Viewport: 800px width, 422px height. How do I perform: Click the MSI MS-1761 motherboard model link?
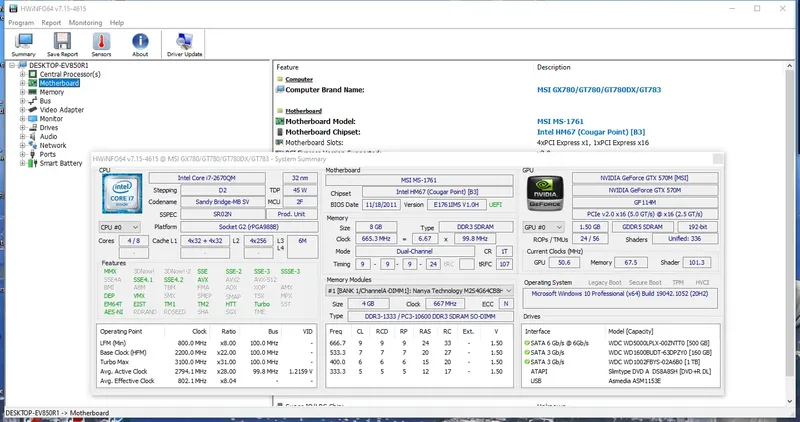pos(560,121)
